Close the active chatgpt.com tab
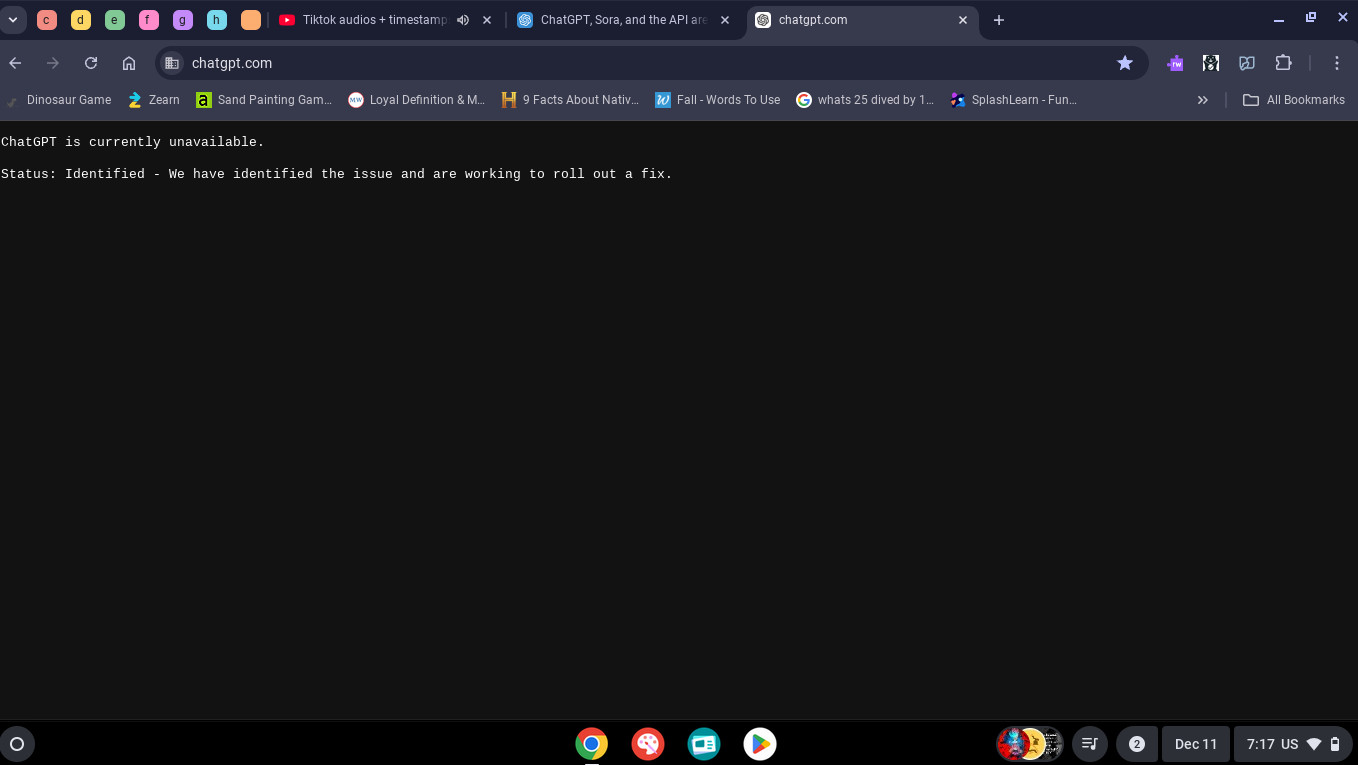The image size is (1358, 765). tap(963, 20)
